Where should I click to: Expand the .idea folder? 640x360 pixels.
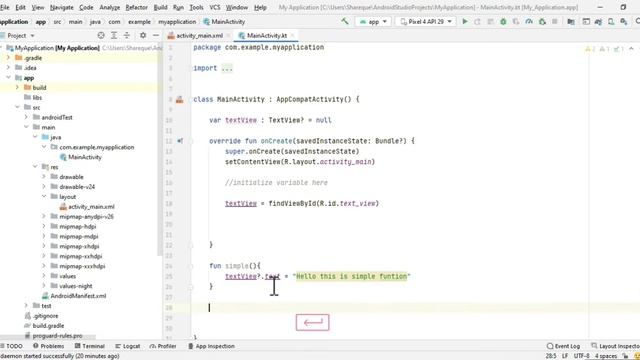(8, 68)
